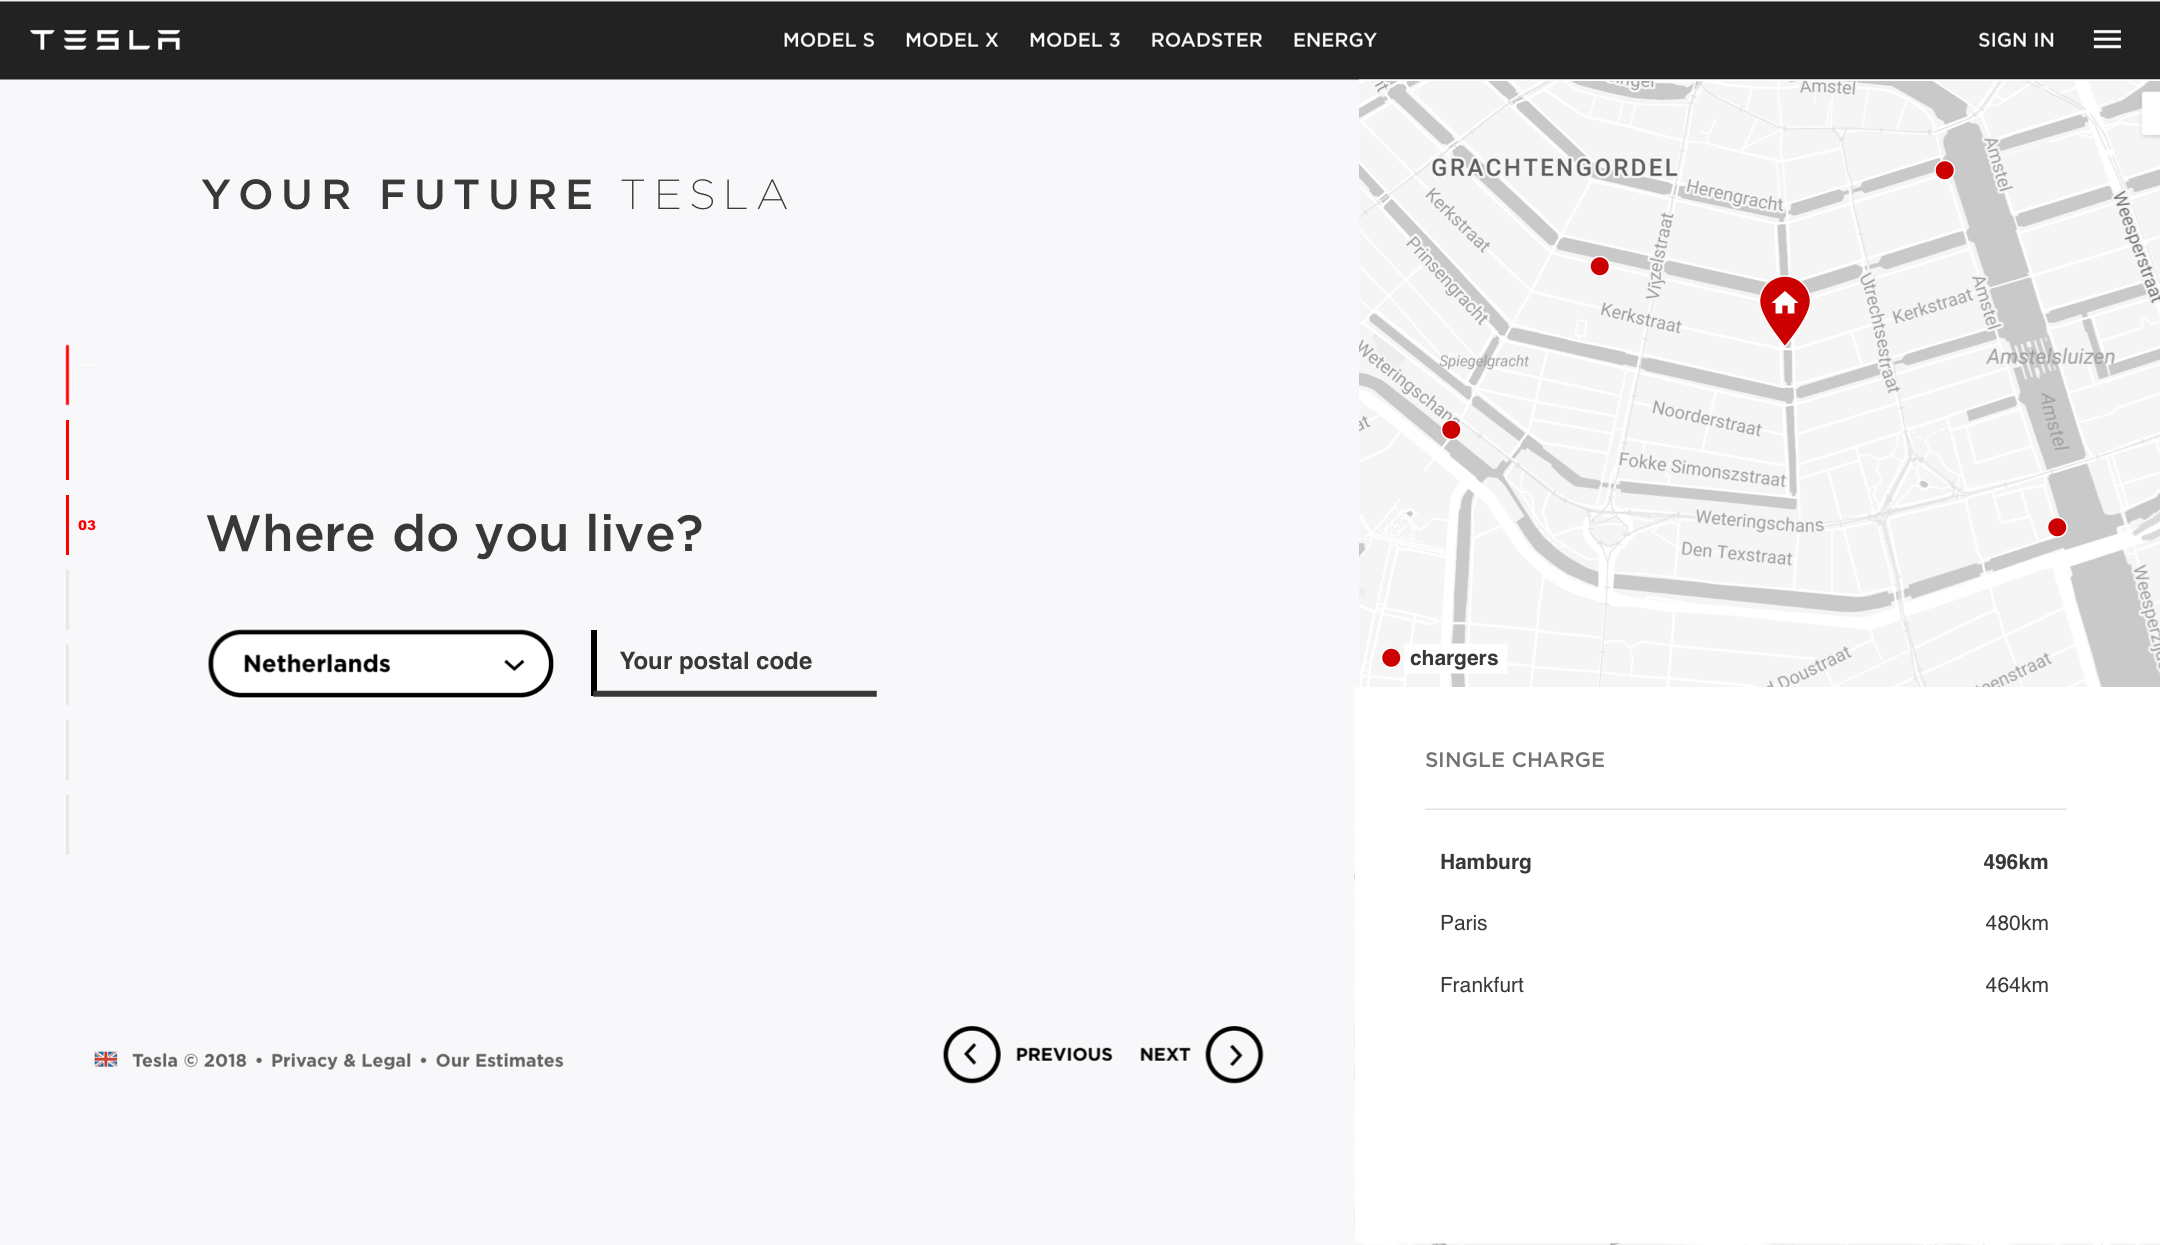This screenshot has height=1245, width=2160.
Task: Click the chevron in the country selector
Action: point(514,665)
